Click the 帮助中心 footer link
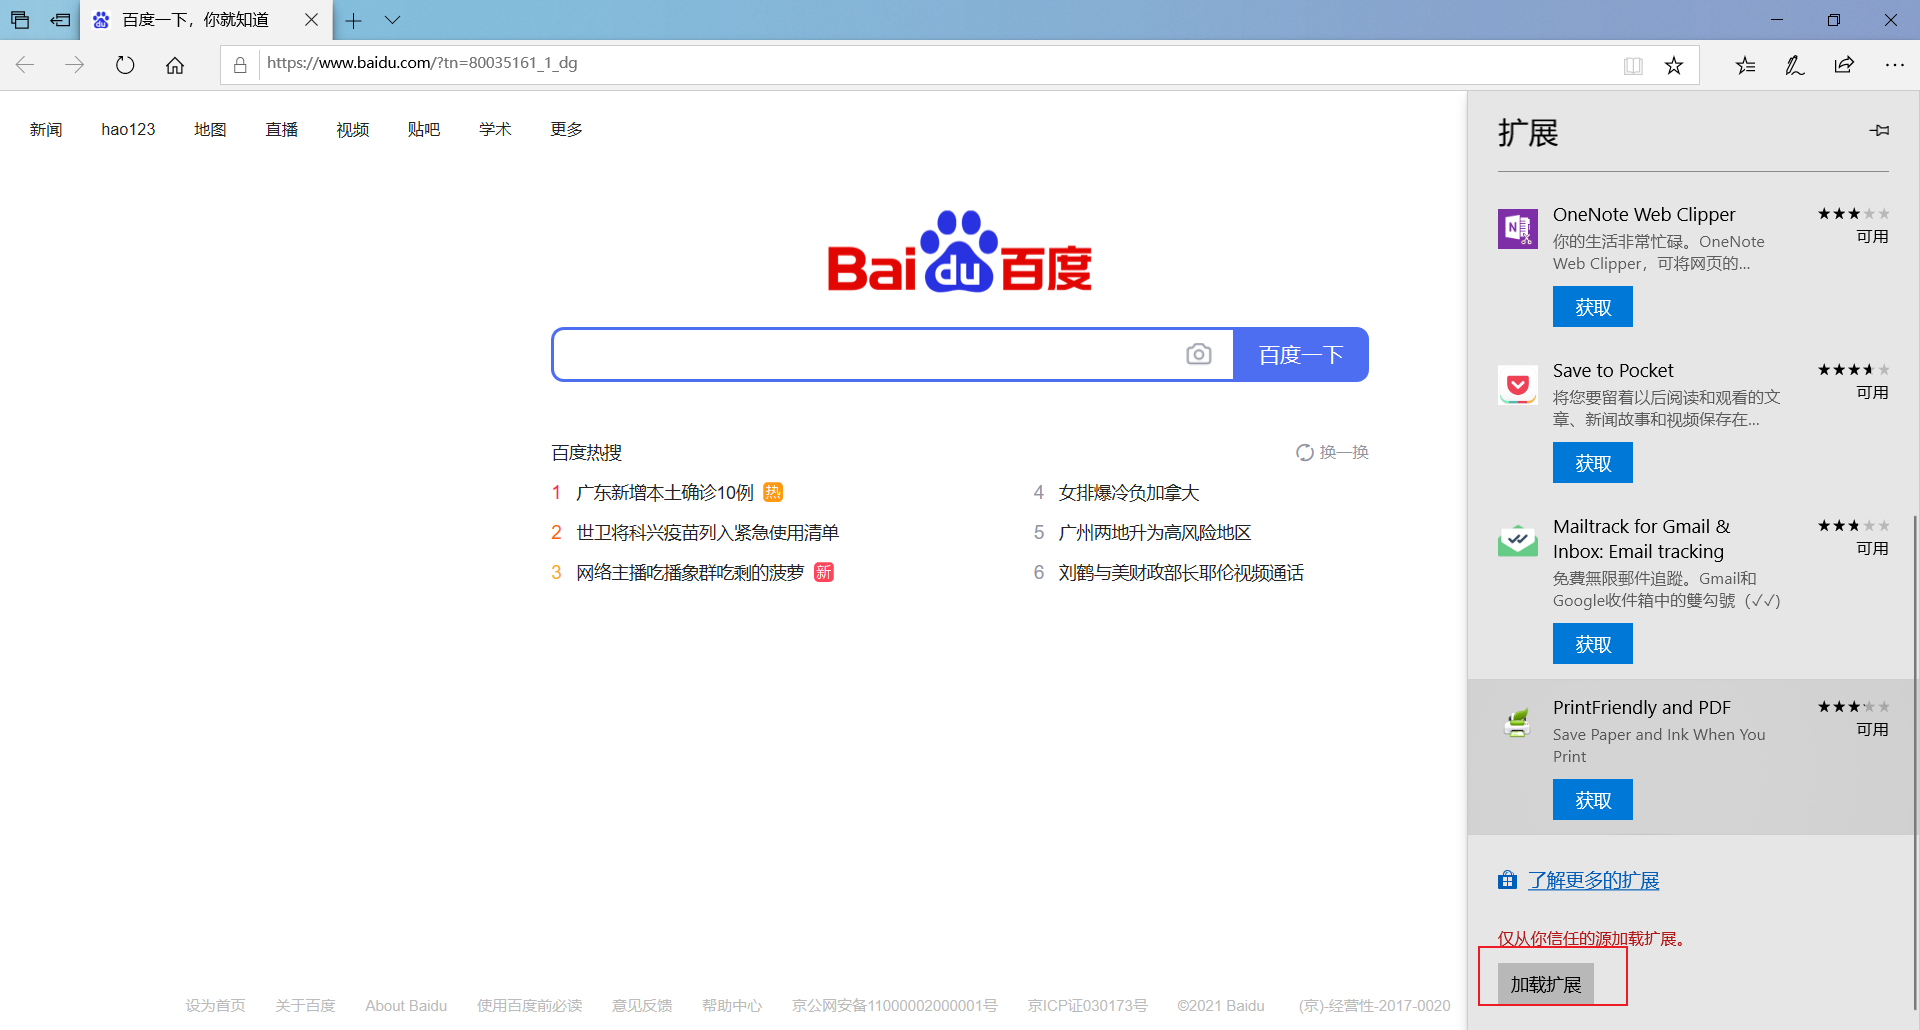 732,1006
